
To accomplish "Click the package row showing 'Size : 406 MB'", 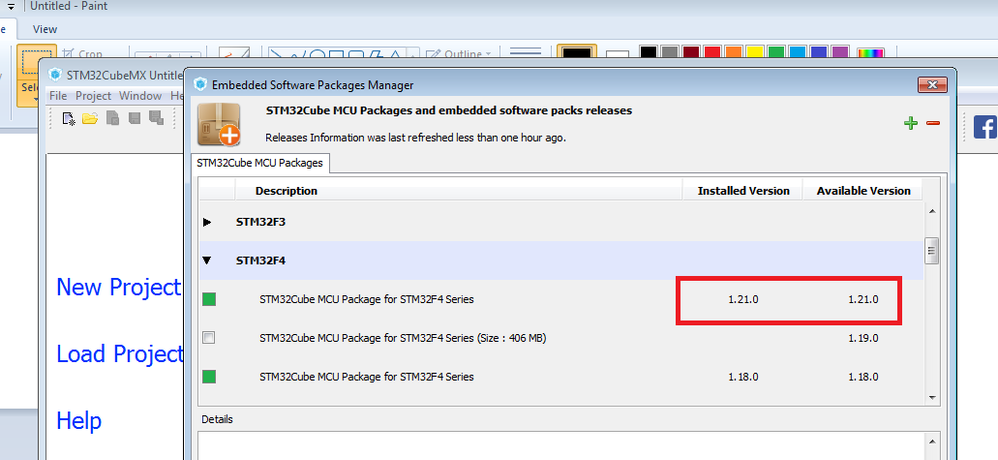I will point(561,338).
